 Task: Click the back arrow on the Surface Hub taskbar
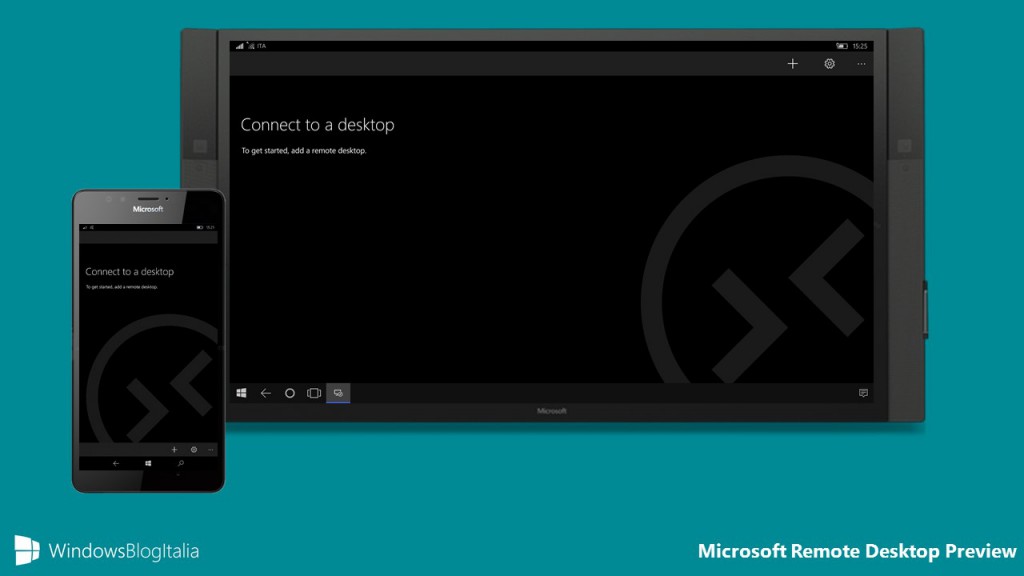click(265, 393)
